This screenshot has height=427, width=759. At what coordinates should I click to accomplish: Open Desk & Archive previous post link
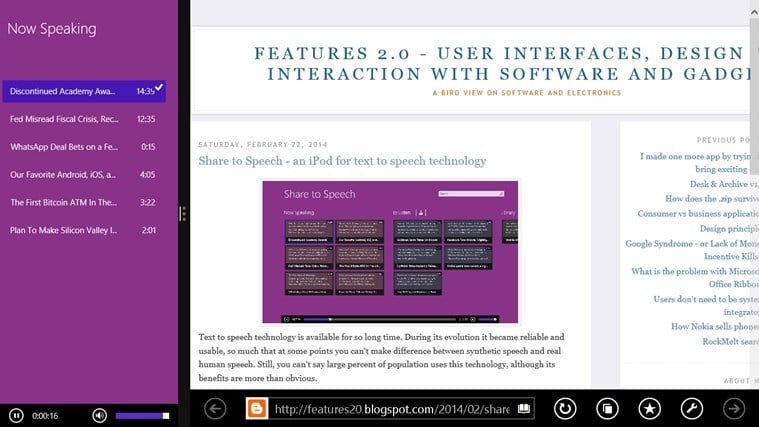[x=724, y=184]
